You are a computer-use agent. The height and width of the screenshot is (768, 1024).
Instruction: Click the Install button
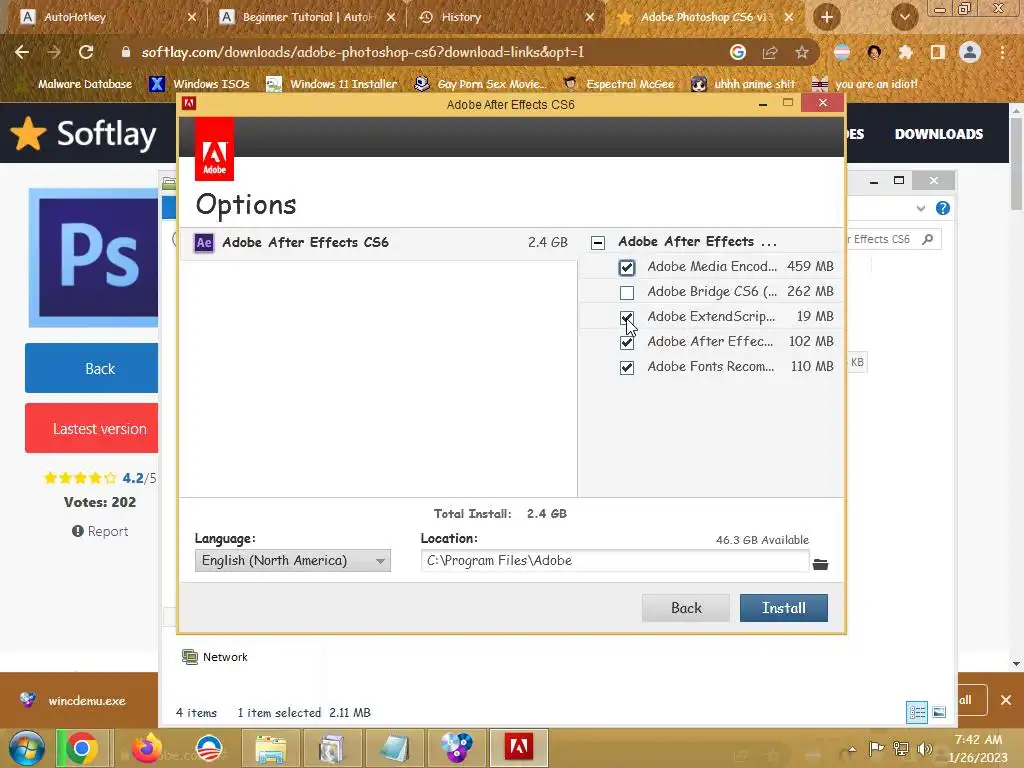coord(784,608)
